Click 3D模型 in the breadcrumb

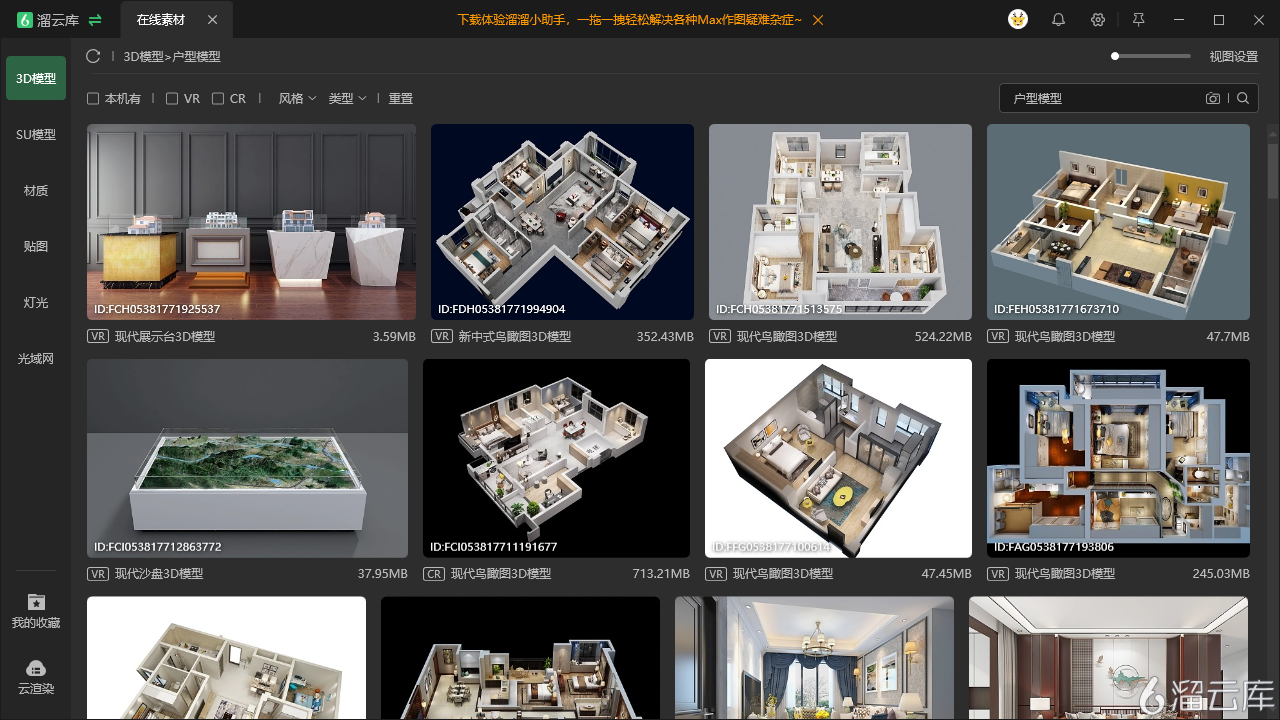pyautogui.click(x=143, y=57)
